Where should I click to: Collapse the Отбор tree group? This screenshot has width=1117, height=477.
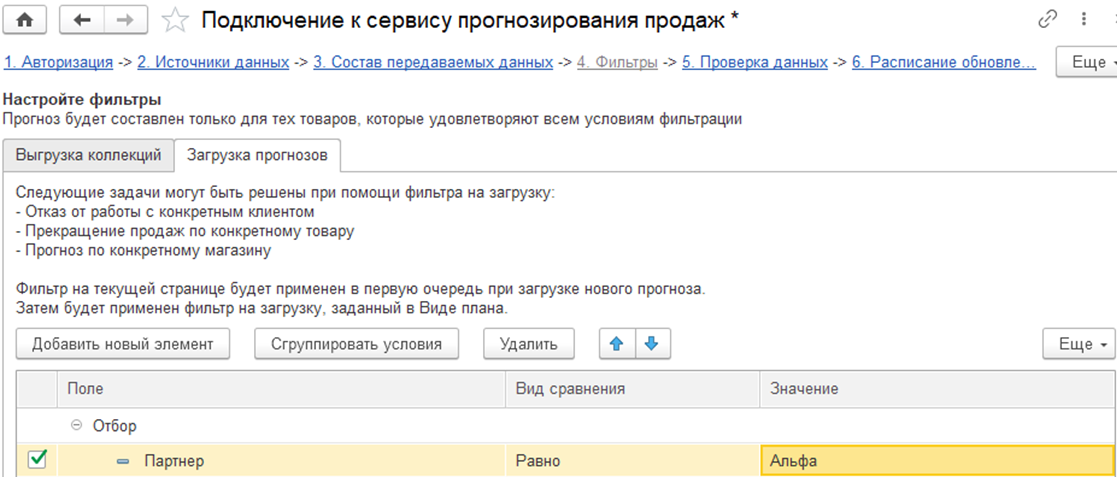[x=77, y=426]
